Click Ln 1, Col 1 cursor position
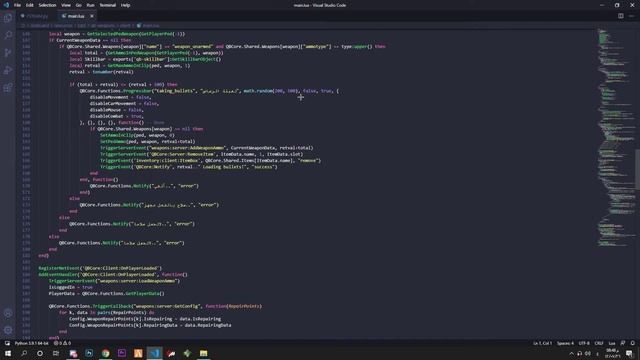 [542, 343]
